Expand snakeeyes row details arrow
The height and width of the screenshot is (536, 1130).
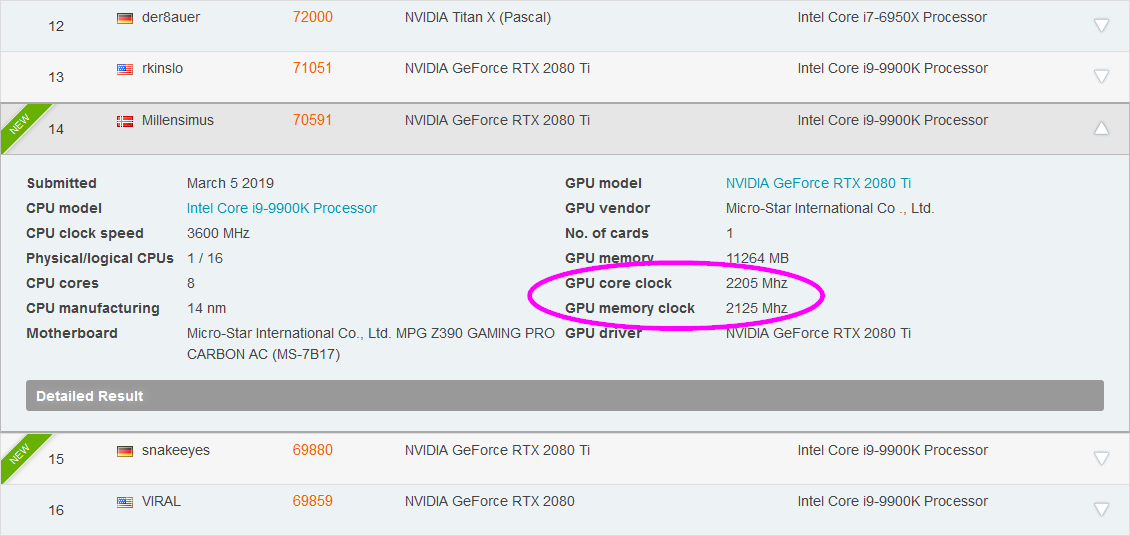coord(1101,457)
